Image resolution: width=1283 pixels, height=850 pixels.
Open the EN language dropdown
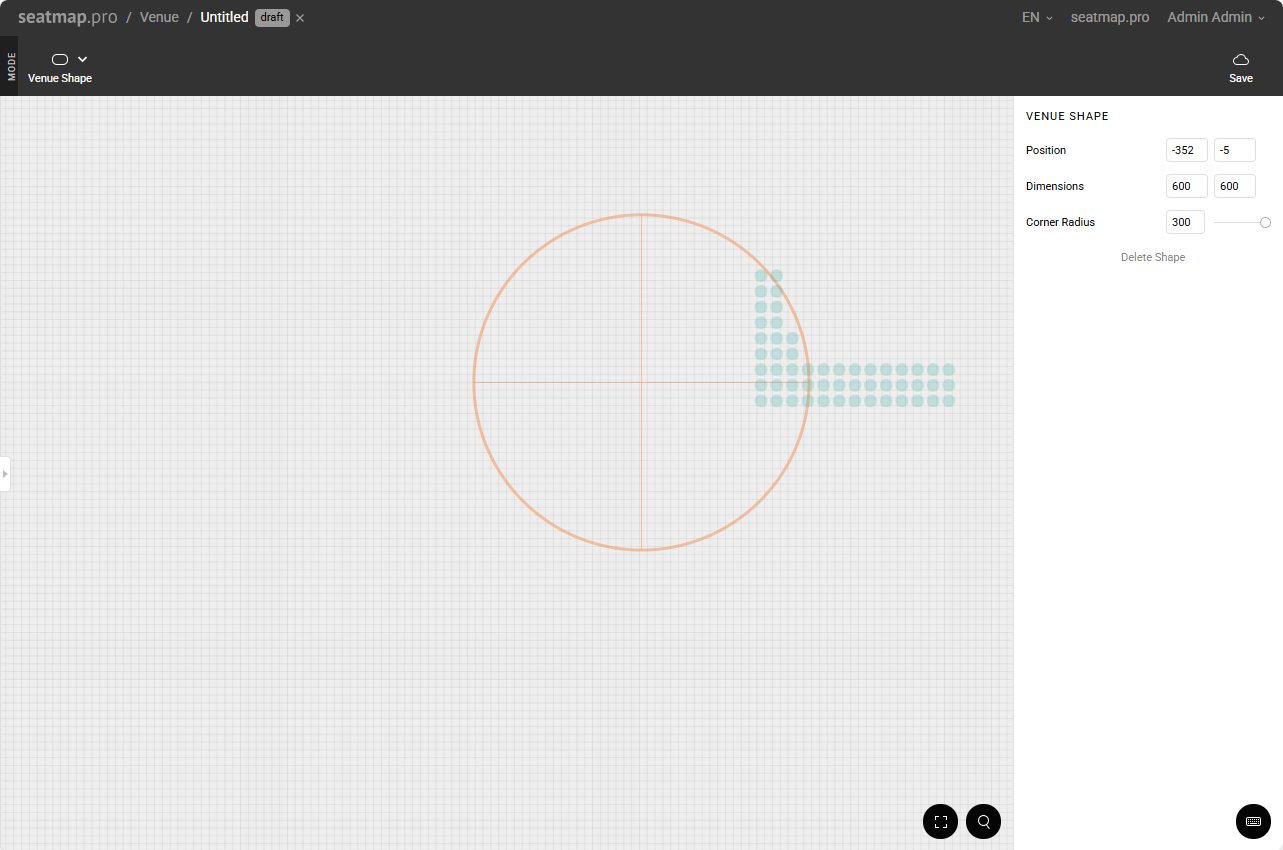1037,18
